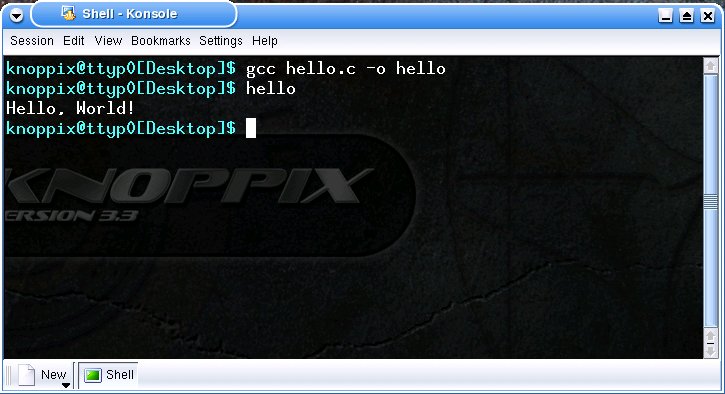
Task: Click the toolbar drag handle beside New
Action: click(9, 375)
